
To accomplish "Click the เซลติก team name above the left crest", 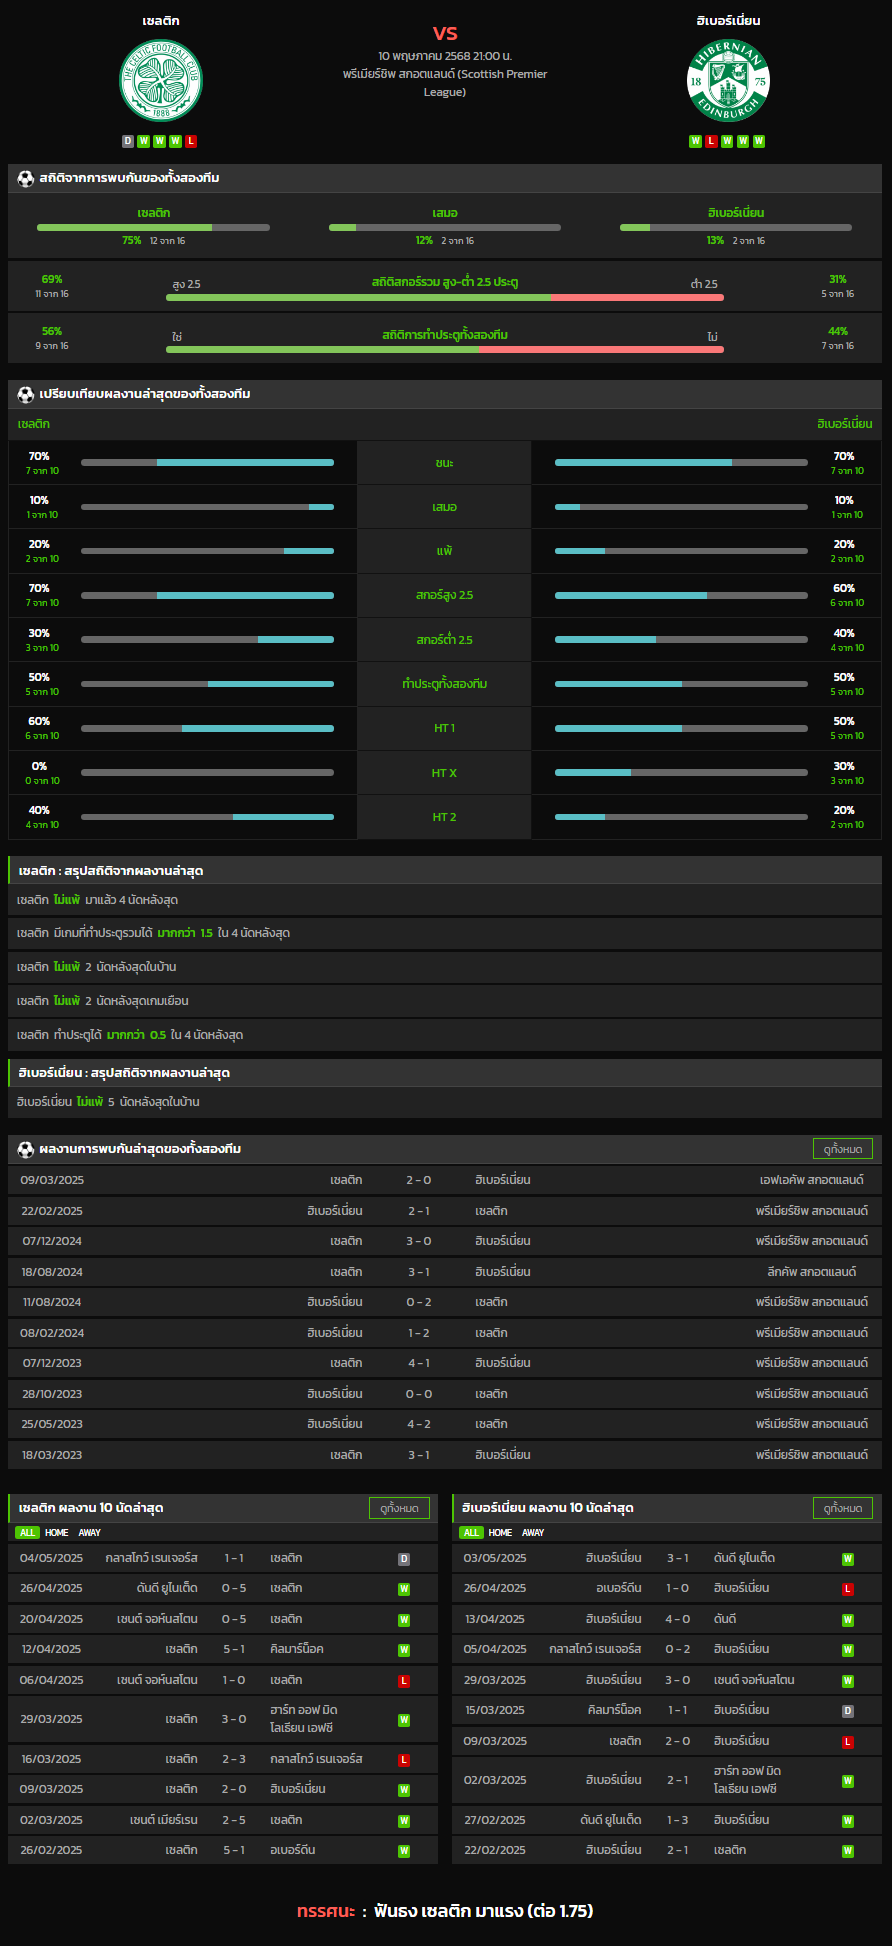I will pos(161,20).
